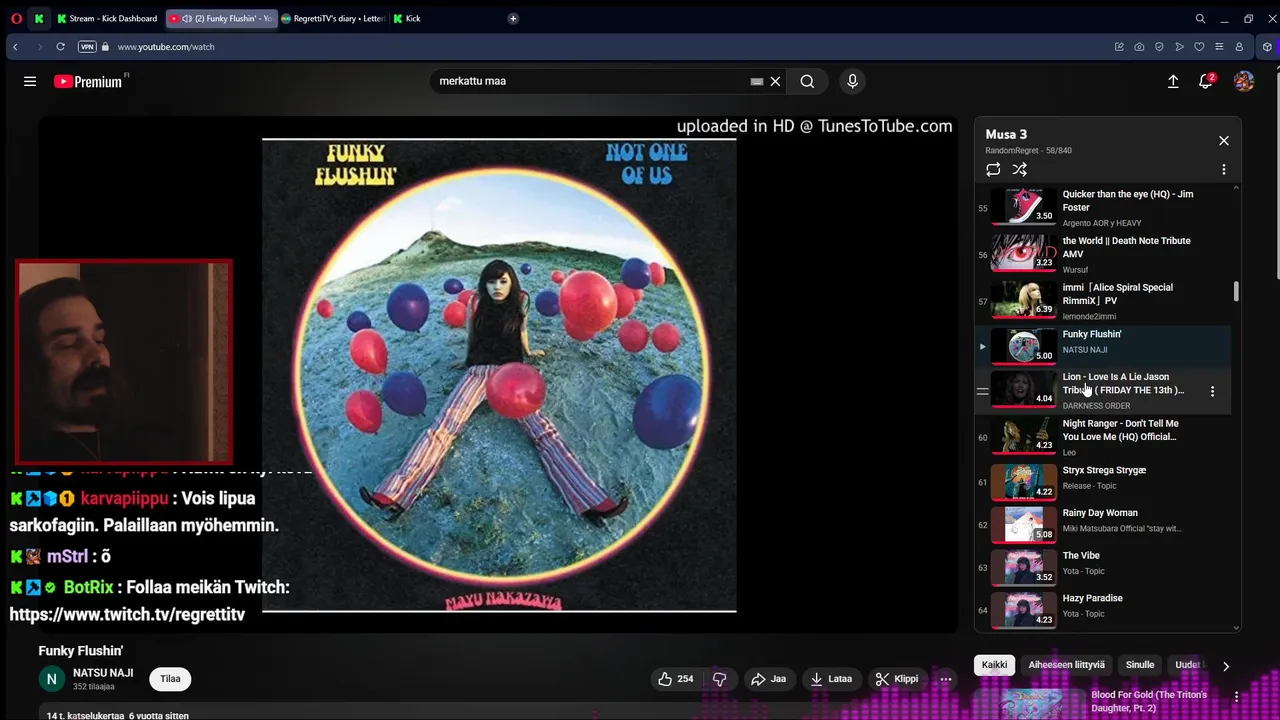Image resolution: width=1280 pixels, height=720 pixels.
Task: Open the pinned Kick tab icon
Action: pos(39,18)
